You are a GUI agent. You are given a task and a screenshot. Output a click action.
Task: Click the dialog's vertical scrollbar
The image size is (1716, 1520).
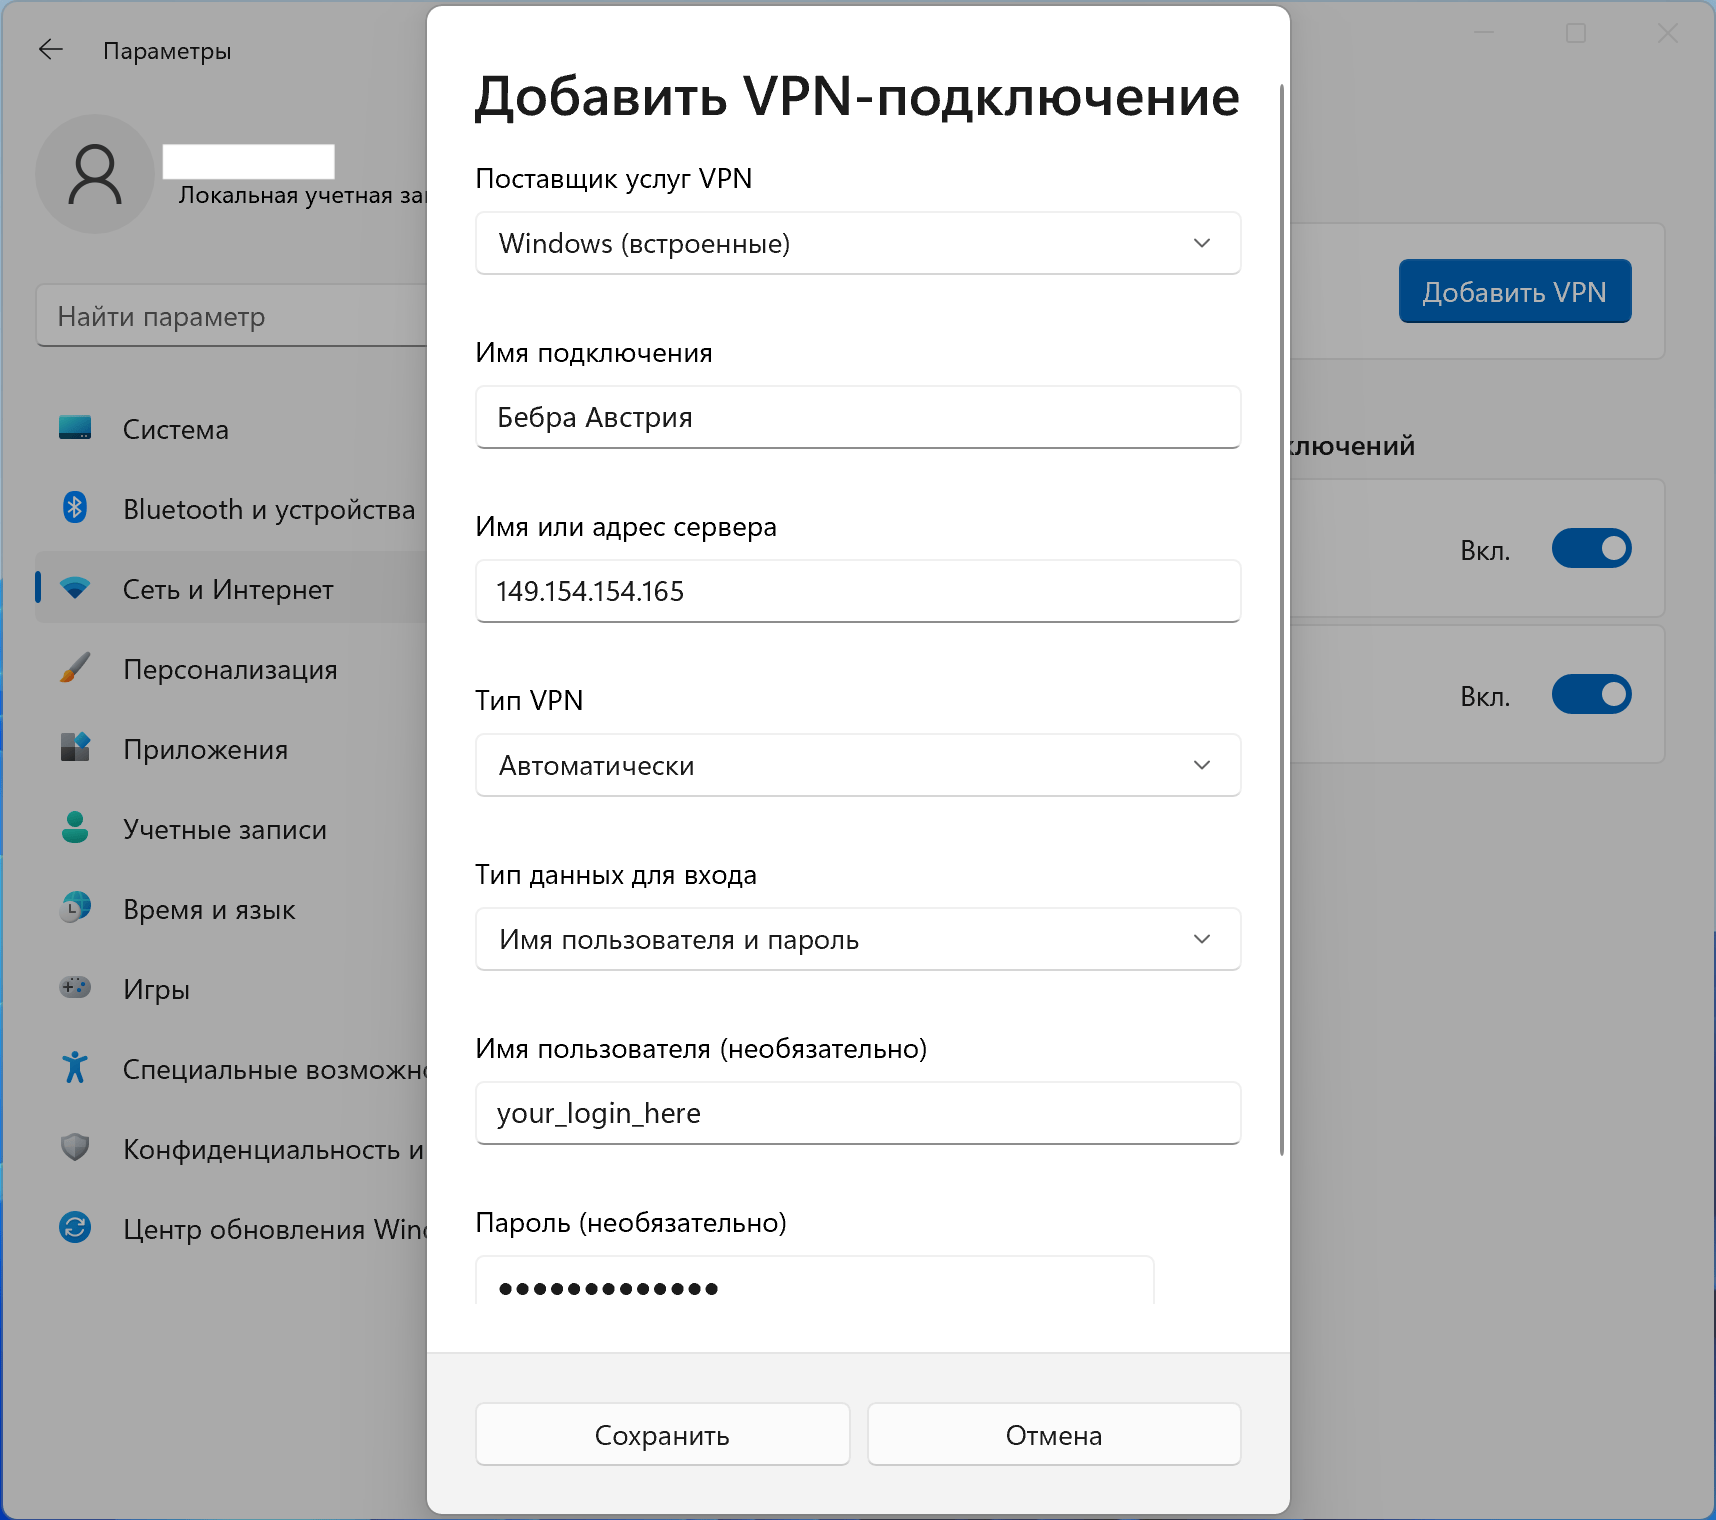click(1281, 620)
